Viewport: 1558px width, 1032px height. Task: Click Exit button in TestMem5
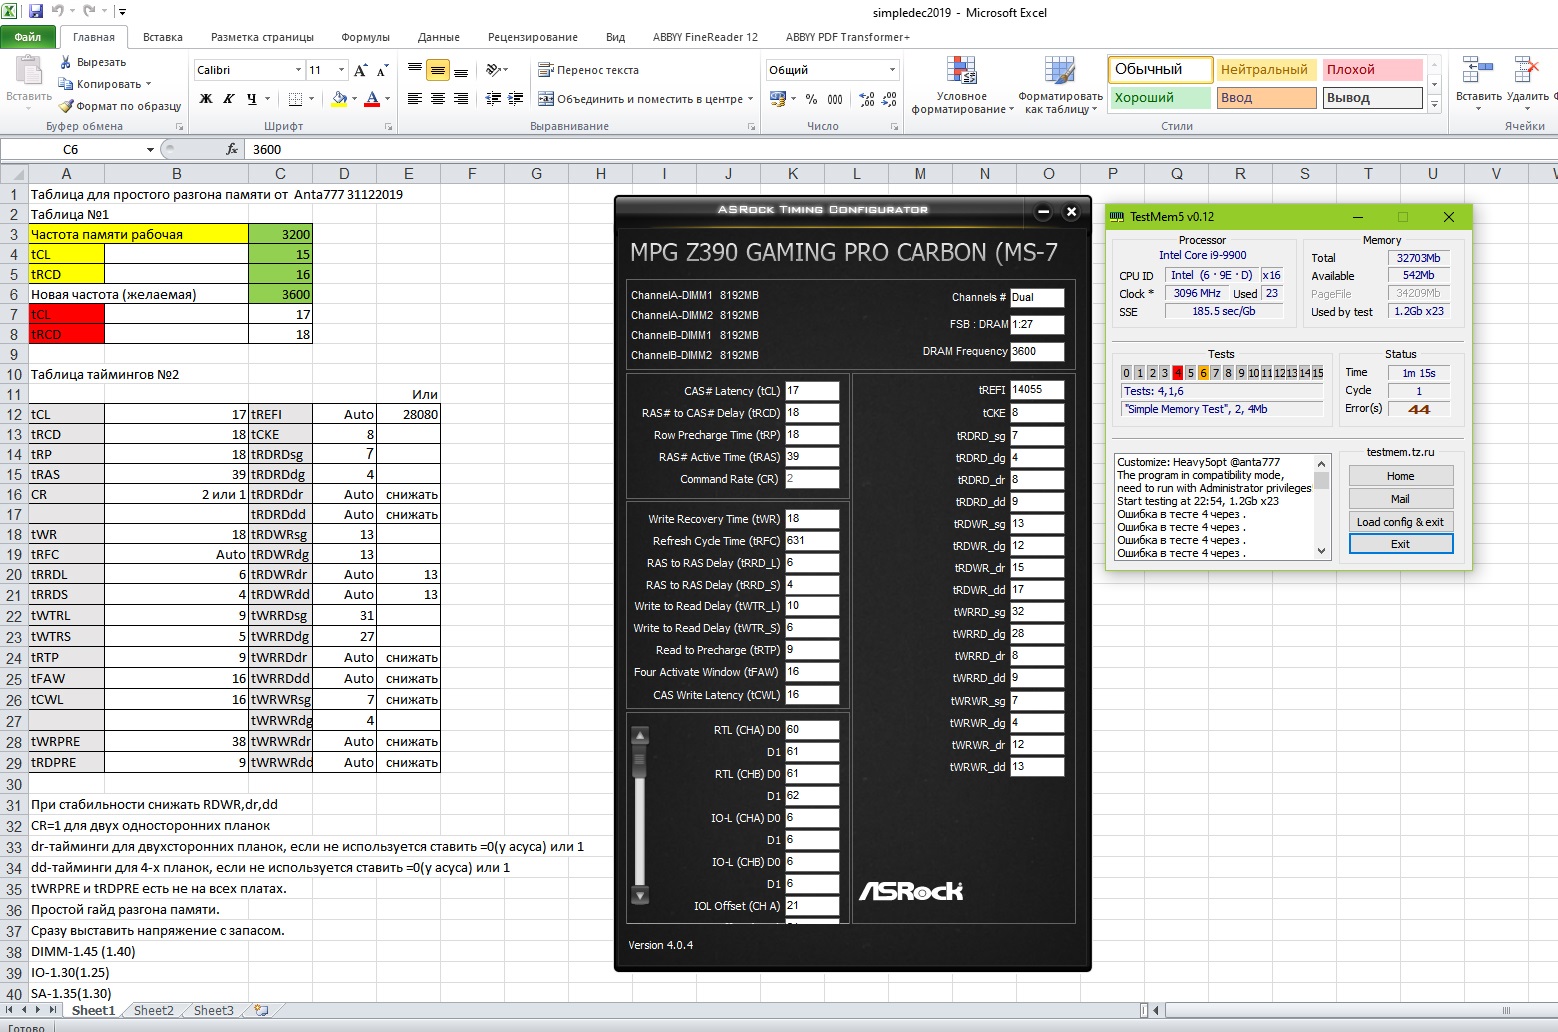pos(1400,544)
